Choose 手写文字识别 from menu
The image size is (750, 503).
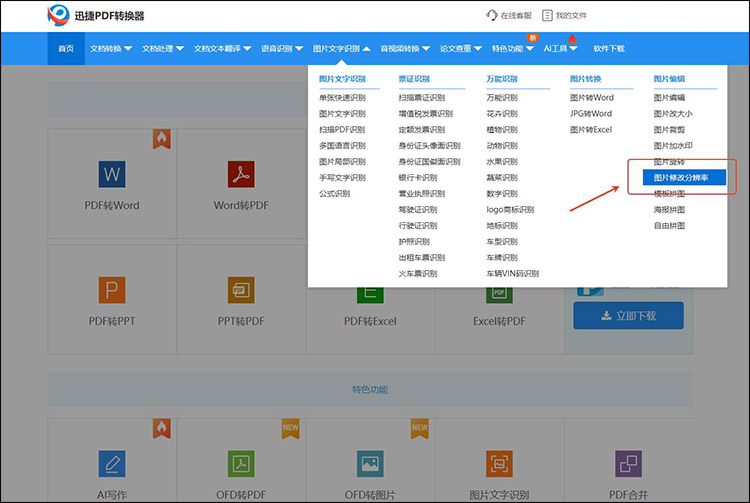point(342,177)
